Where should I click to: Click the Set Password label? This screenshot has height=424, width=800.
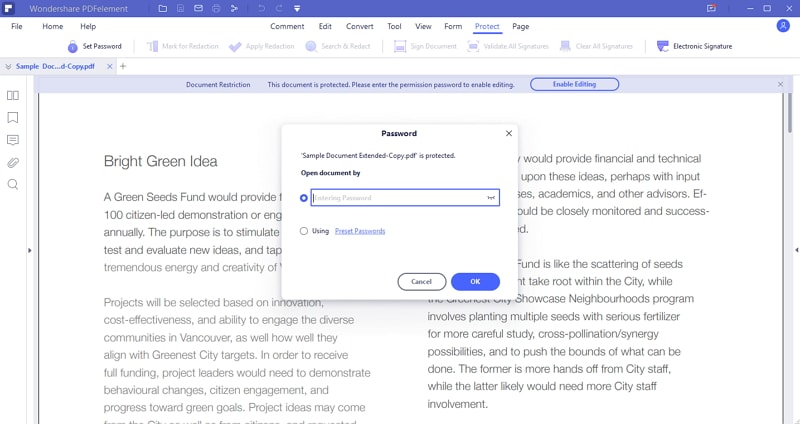coord(102,46)
